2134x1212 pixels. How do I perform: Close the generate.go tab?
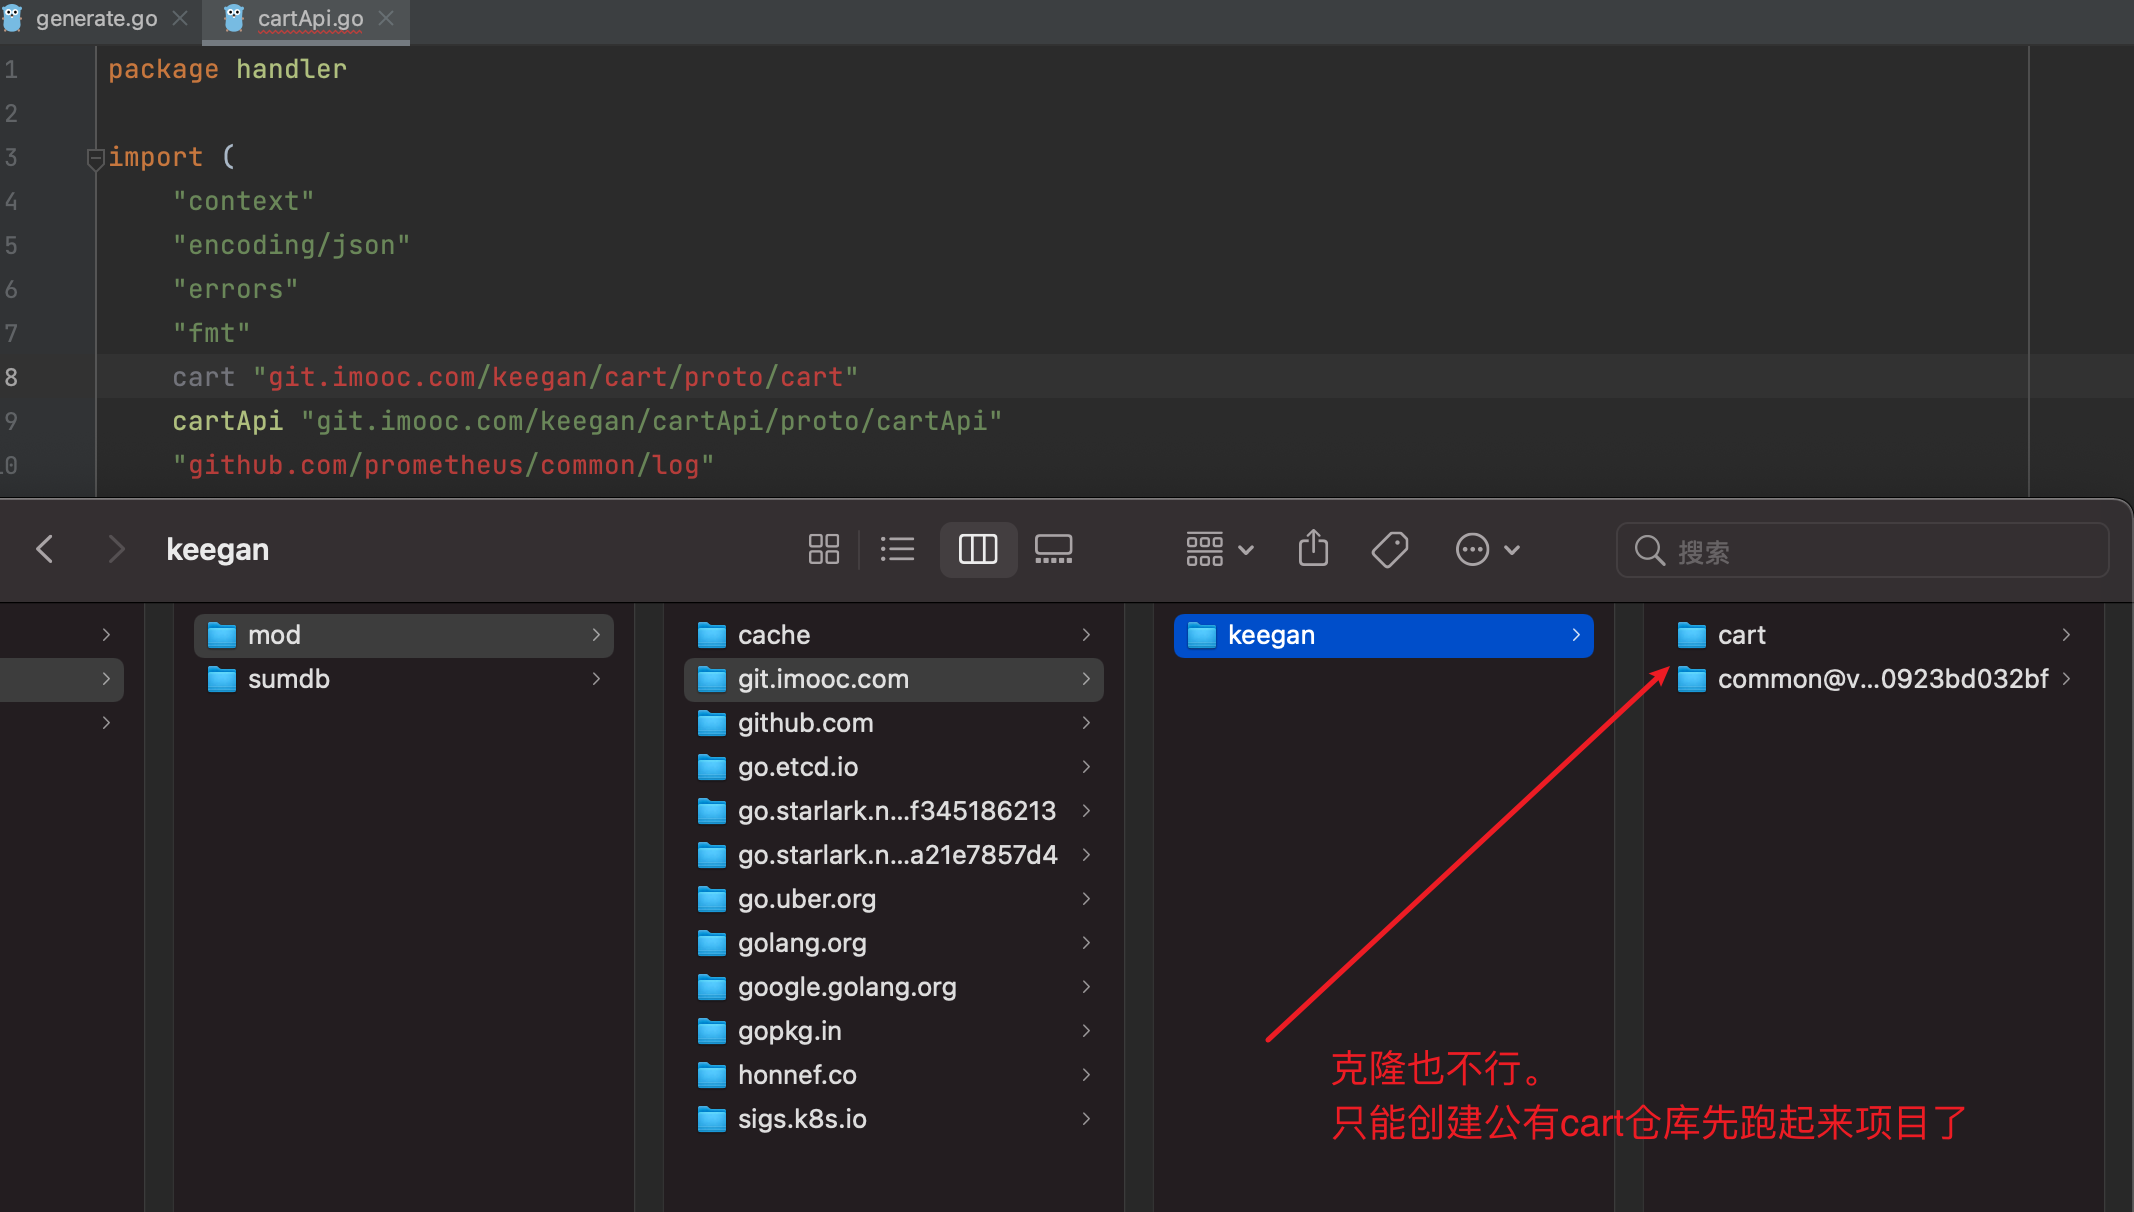point(180,18)
